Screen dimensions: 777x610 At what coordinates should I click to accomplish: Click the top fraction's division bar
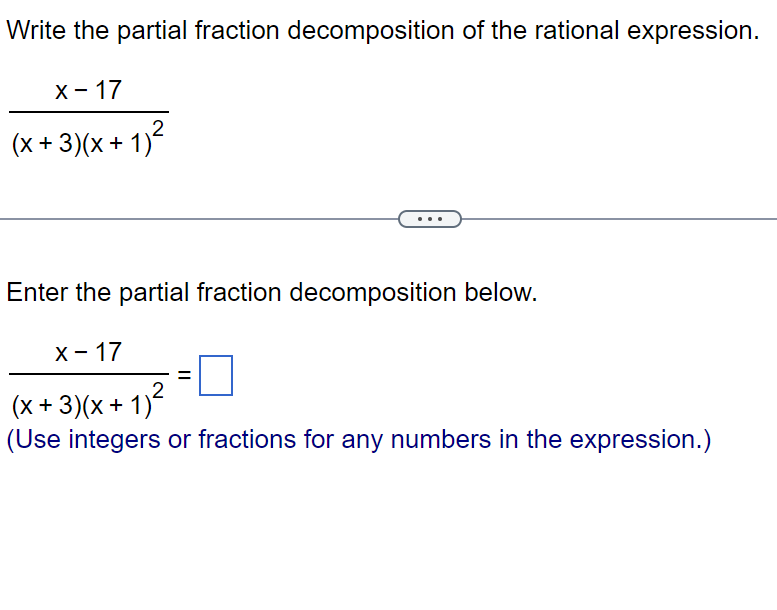coord(88,112)
